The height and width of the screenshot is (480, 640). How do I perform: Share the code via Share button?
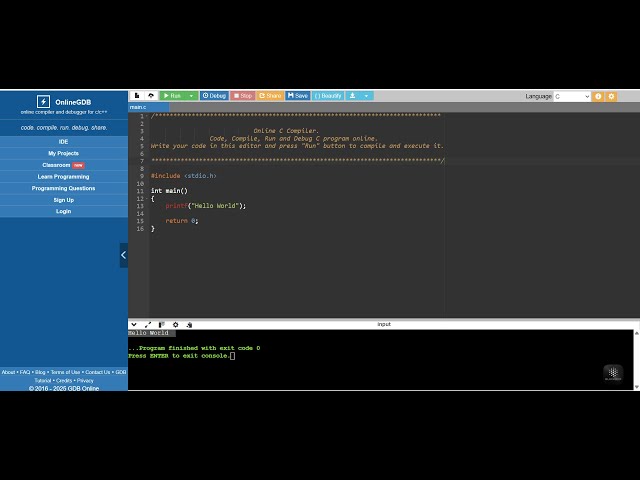(270, 96)
